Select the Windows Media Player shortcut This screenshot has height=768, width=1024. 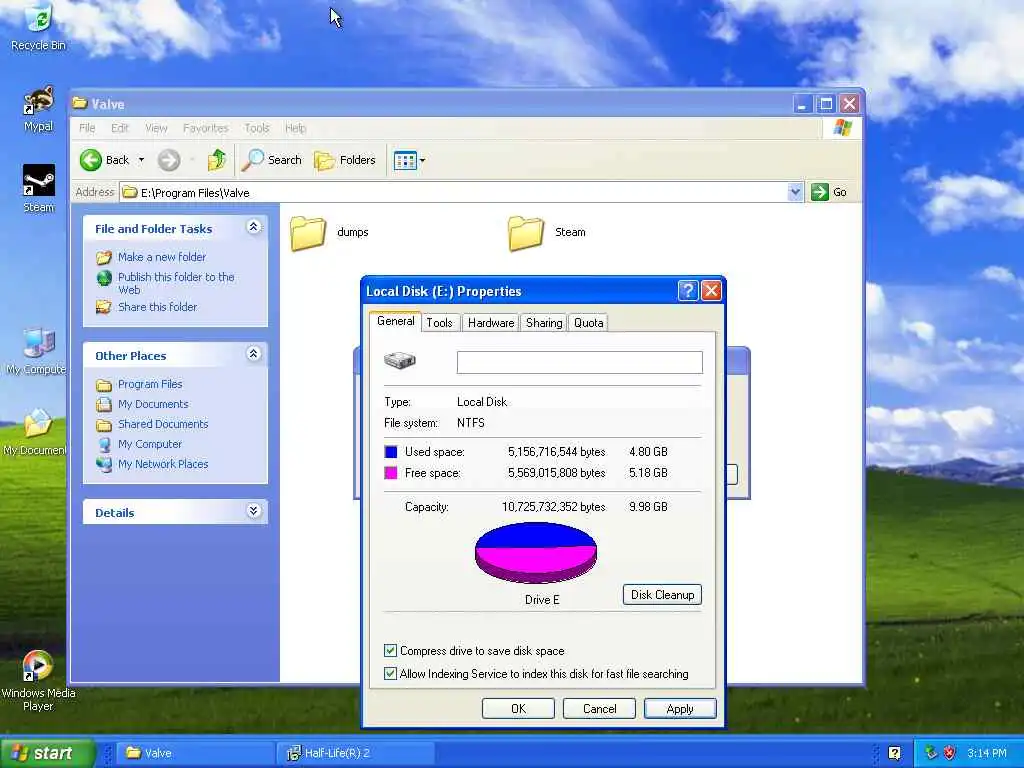coord(38,680)
